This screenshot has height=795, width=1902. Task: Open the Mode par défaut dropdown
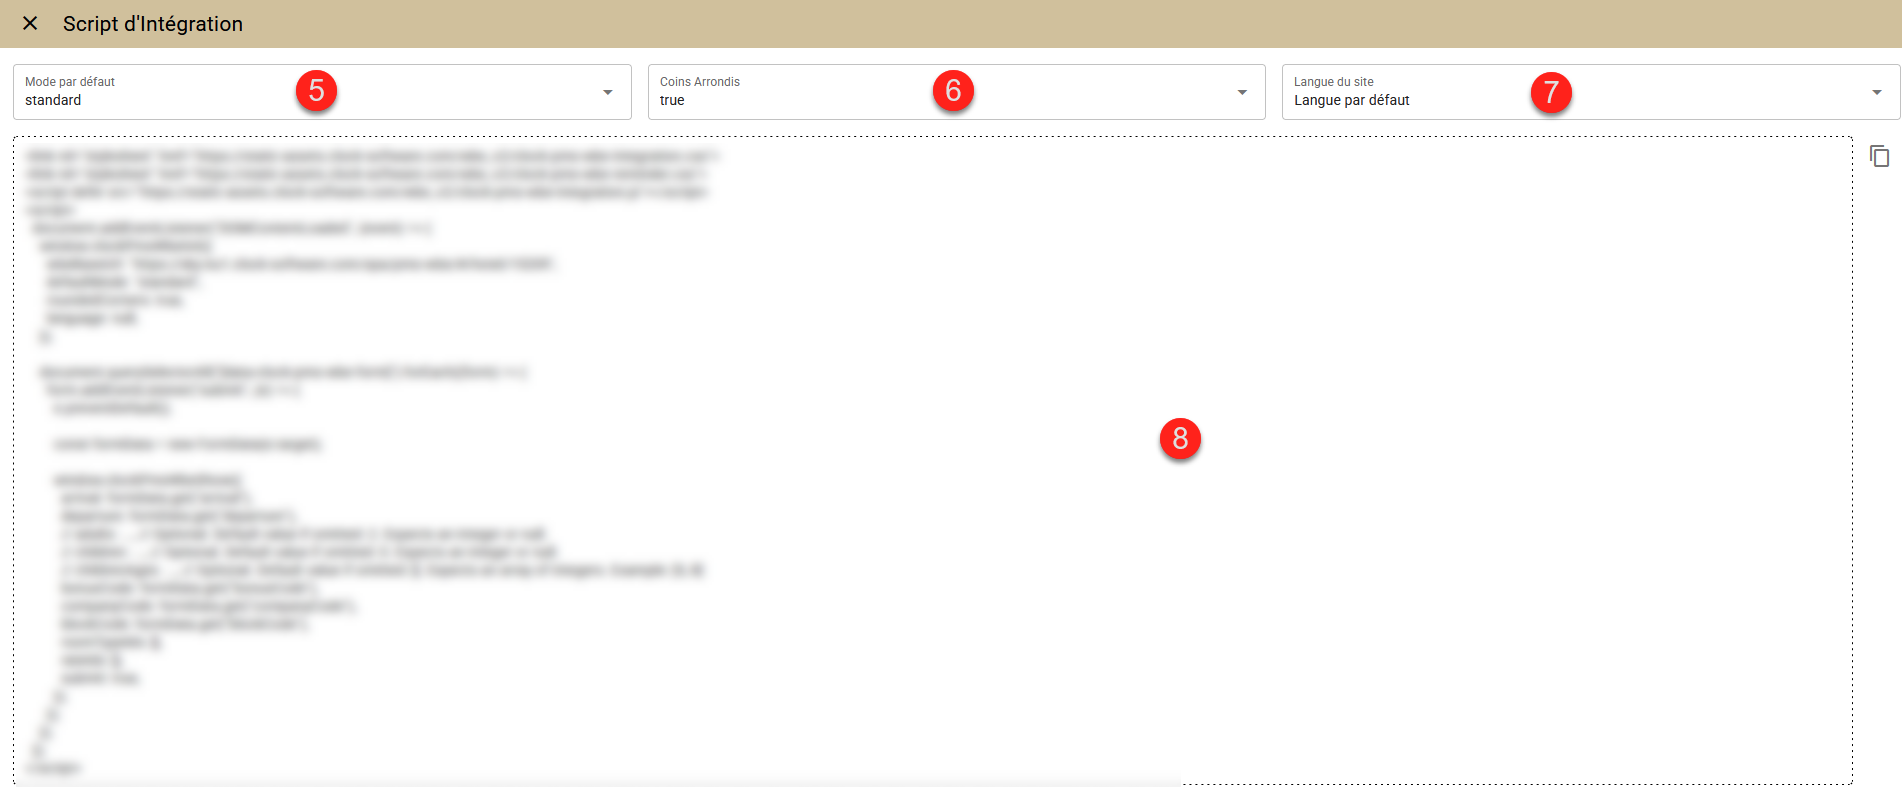tap(322, 92)
